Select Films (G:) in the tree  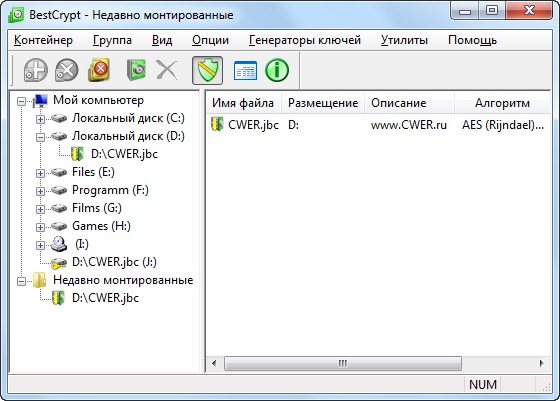click(97, 208)
